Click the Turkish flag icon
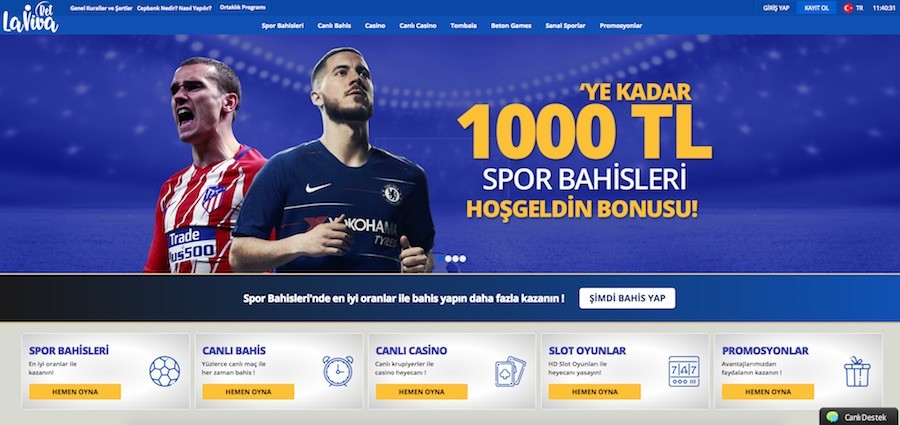Viewport: 900px width, 425px height. [x=848, y=8]
